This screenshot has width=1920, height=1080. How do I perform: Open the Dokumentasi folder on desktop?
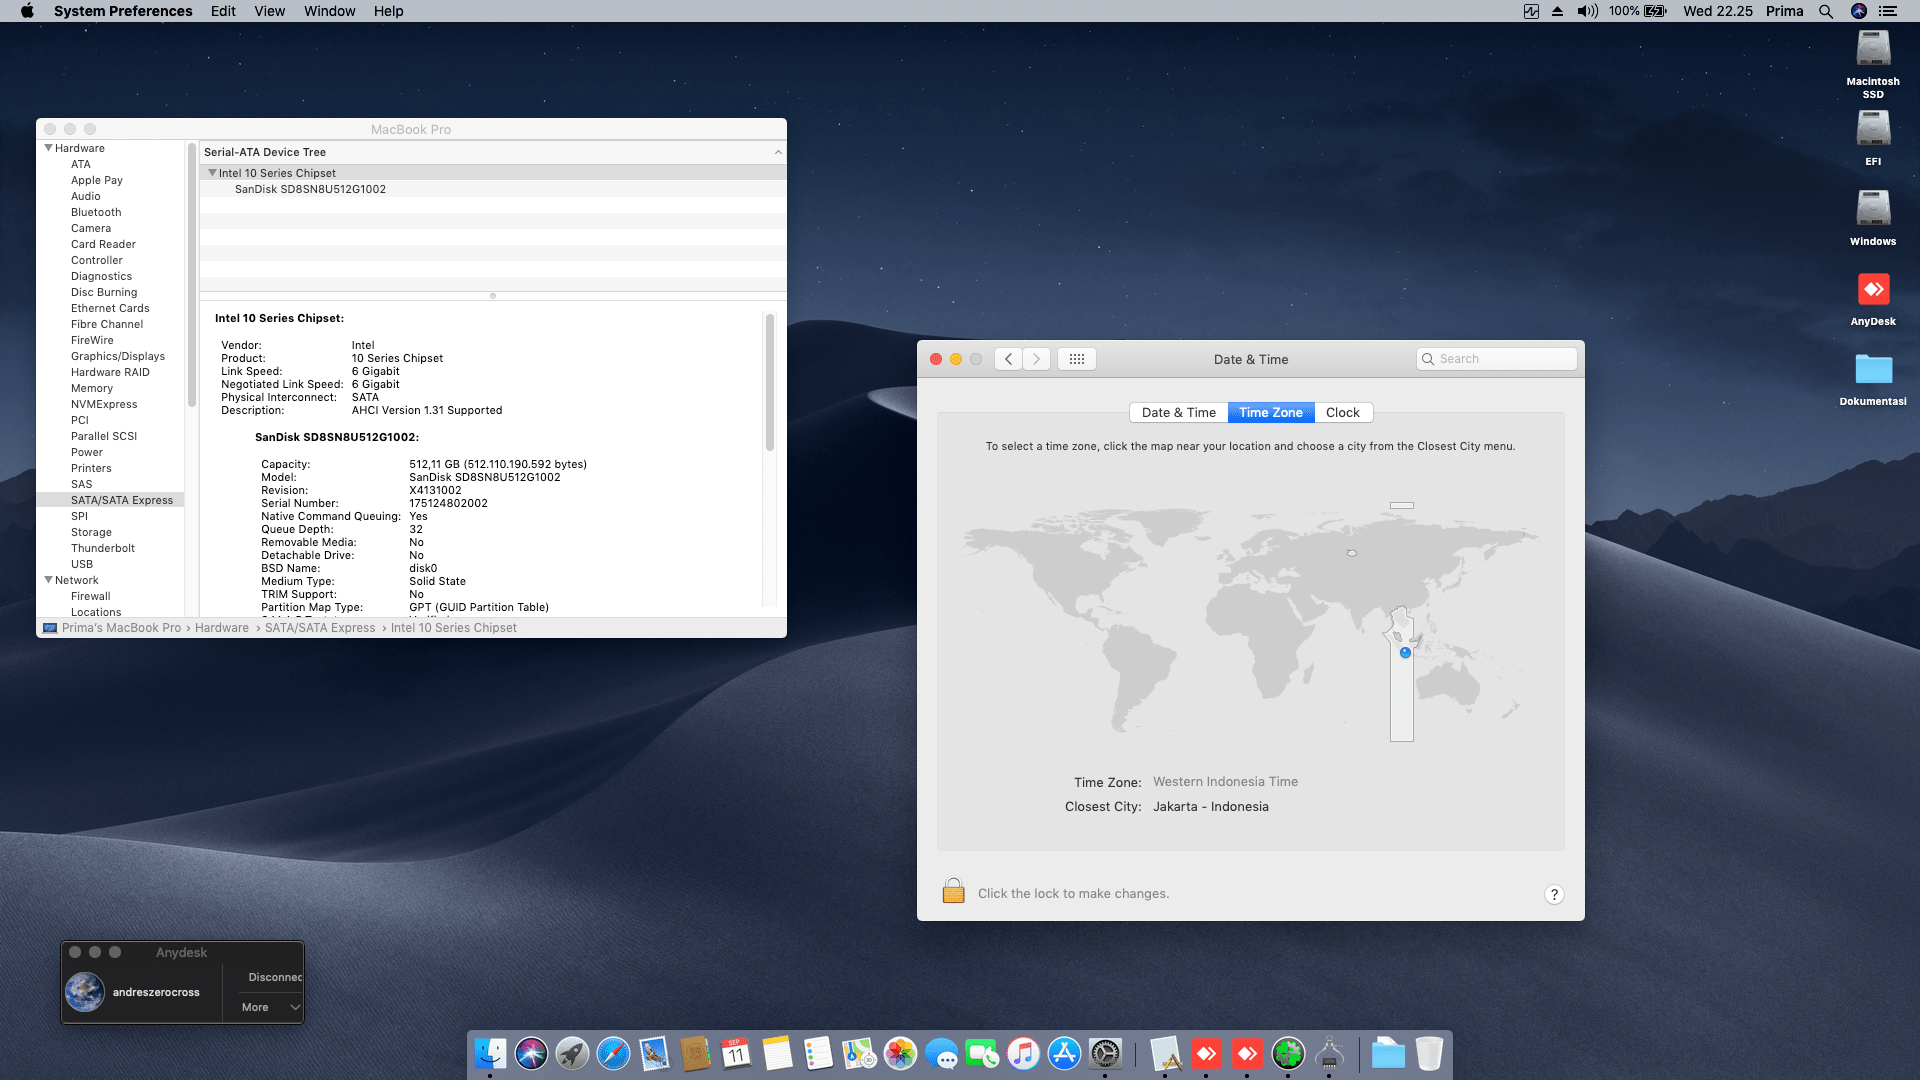1872,370
